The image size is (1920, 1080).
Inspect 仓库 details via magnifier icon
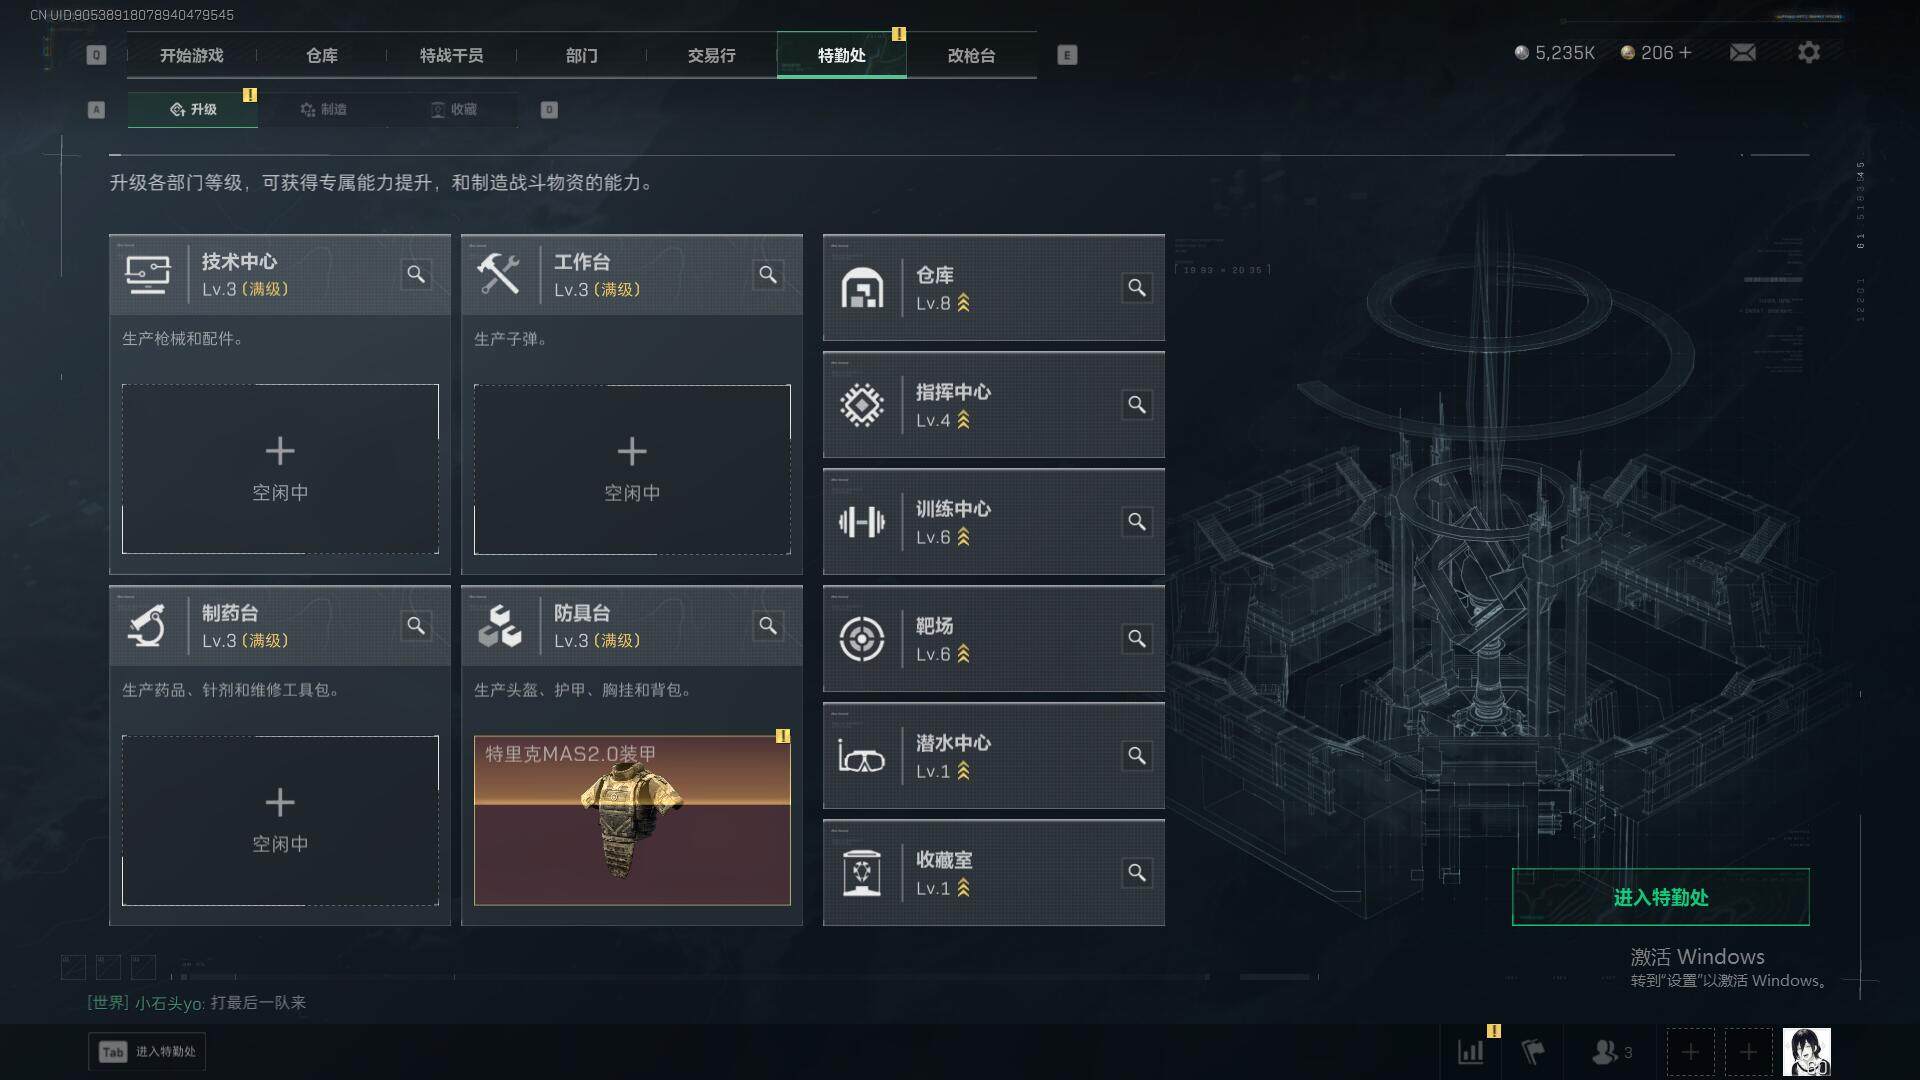1137,288
